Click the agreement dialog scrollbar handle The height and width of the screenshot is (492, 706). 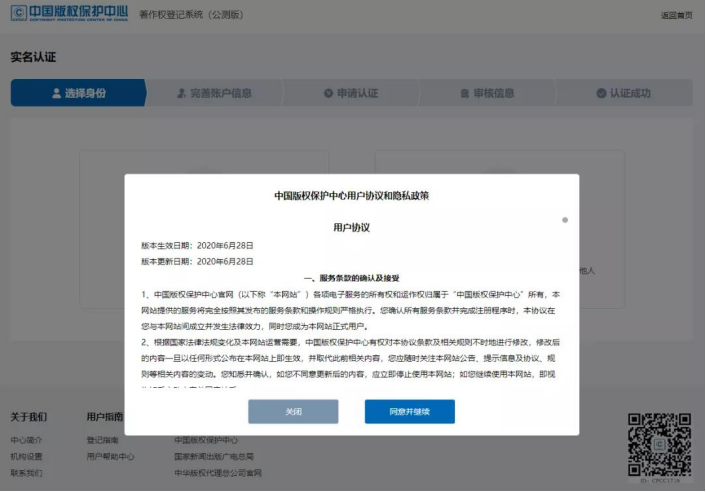(x=565, y=220)
